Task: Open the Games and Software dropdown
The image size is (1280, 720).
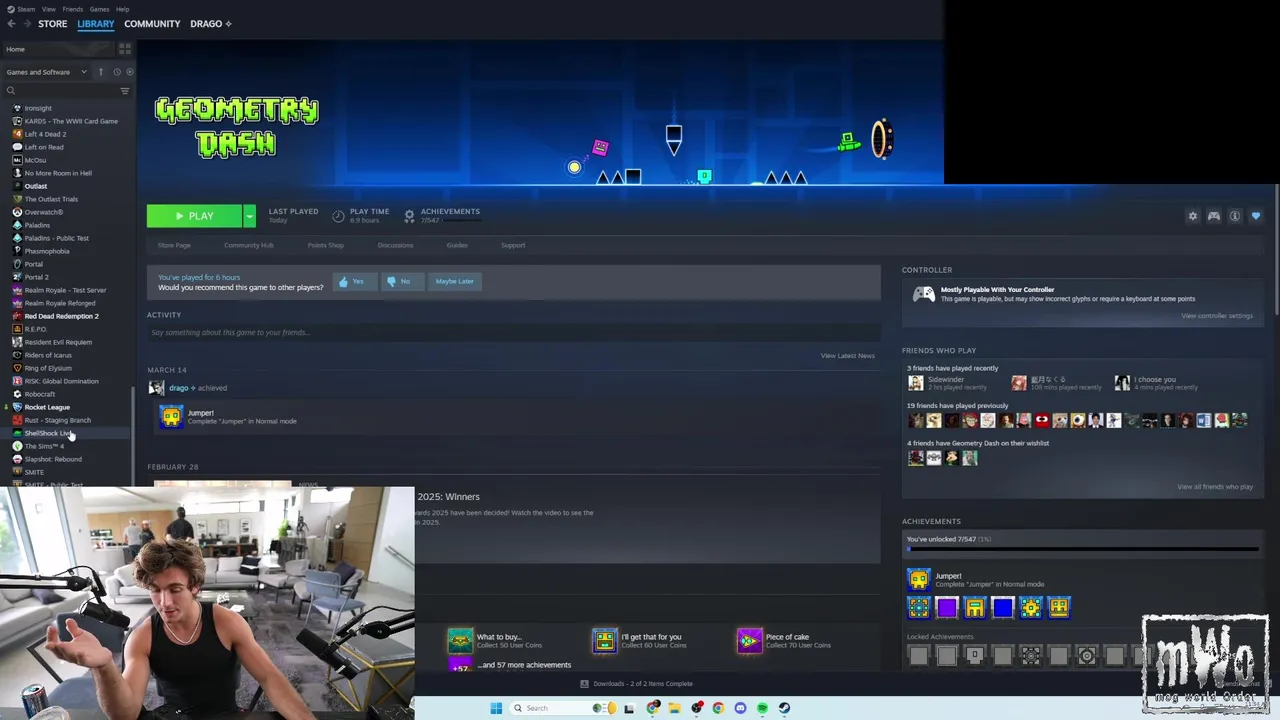Action: [x=46, y=72]
